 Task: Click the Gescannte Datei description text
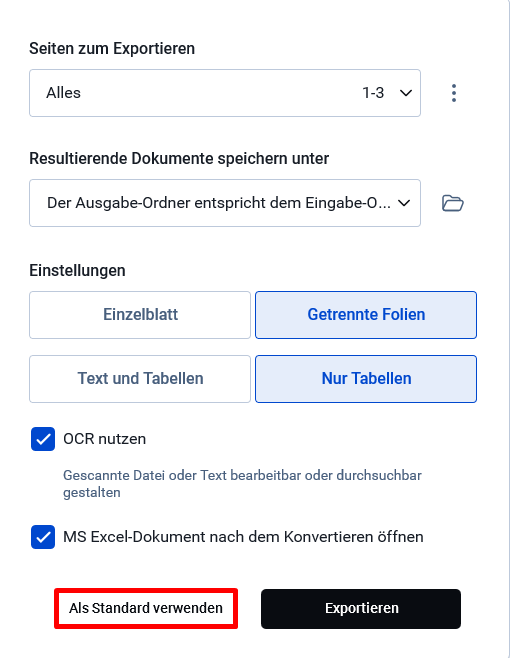click(x=242, y=483)
